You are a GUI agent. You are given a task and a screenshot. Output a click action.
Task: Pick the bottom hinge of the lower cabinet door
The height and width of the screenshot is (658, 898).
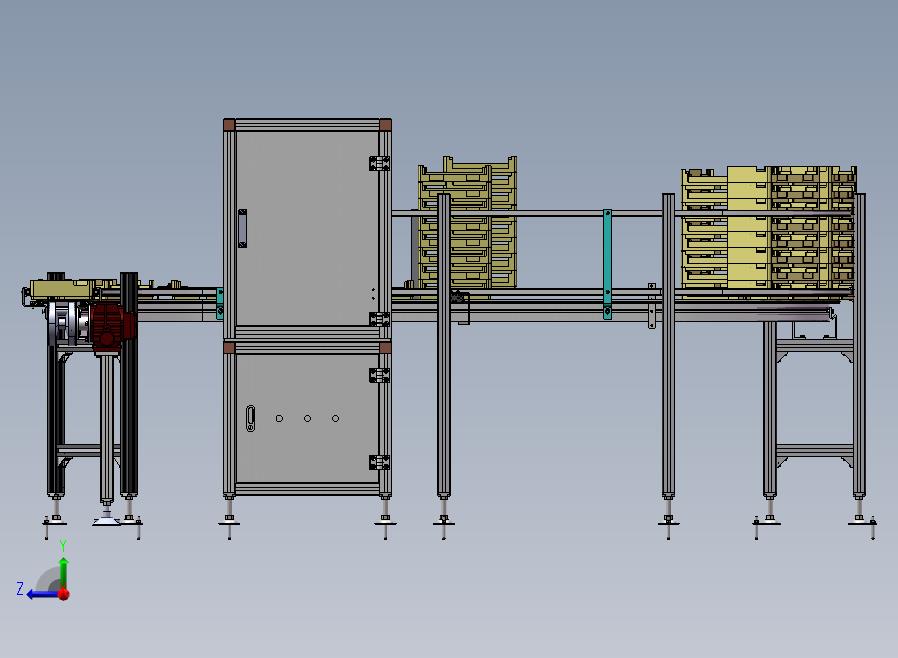380,463
